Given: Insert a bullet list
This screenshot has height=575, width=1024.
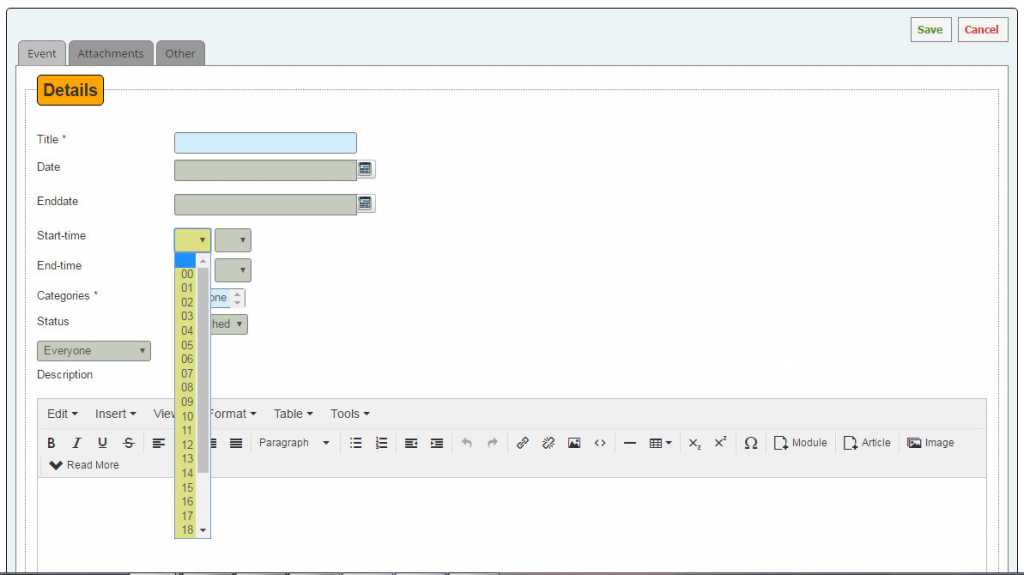Looking at the screenshot, I should [356, 443].
